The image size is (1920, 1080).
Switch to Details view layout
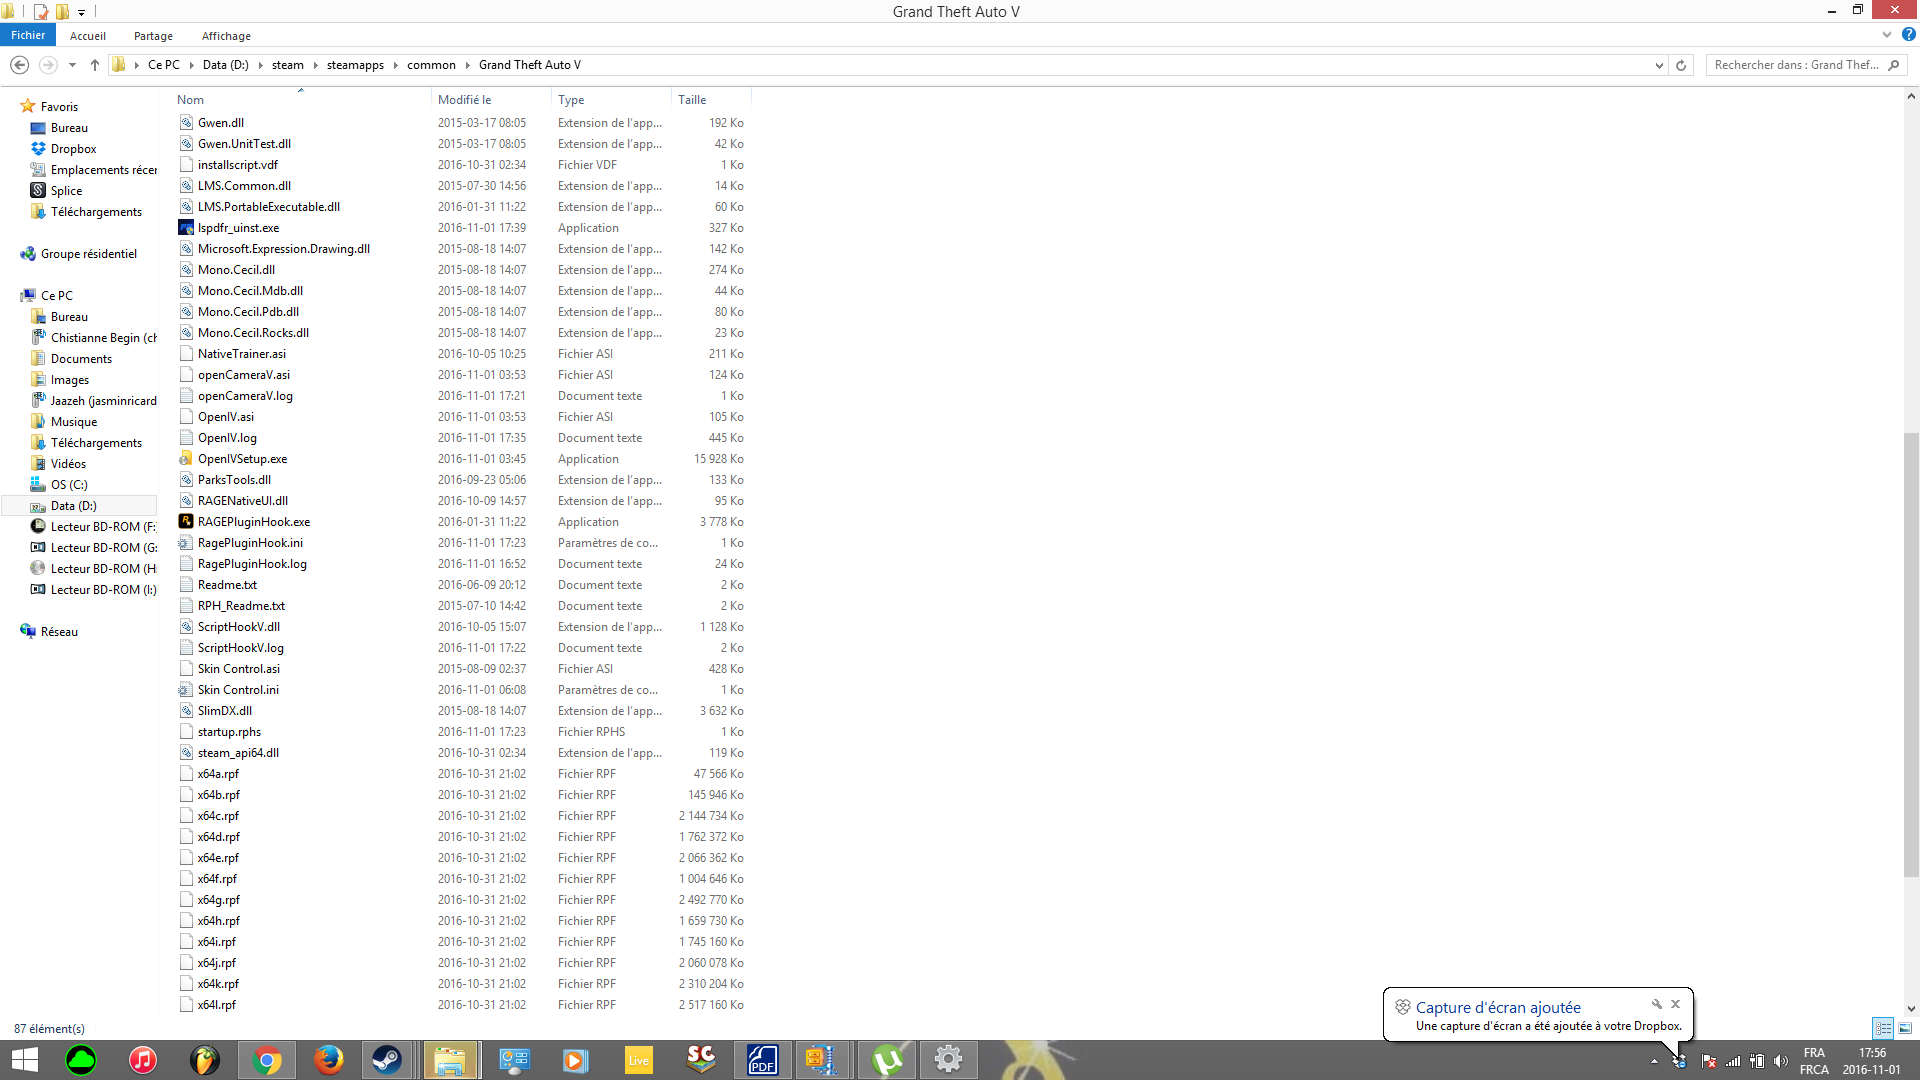click(x=1883, y=1028)
